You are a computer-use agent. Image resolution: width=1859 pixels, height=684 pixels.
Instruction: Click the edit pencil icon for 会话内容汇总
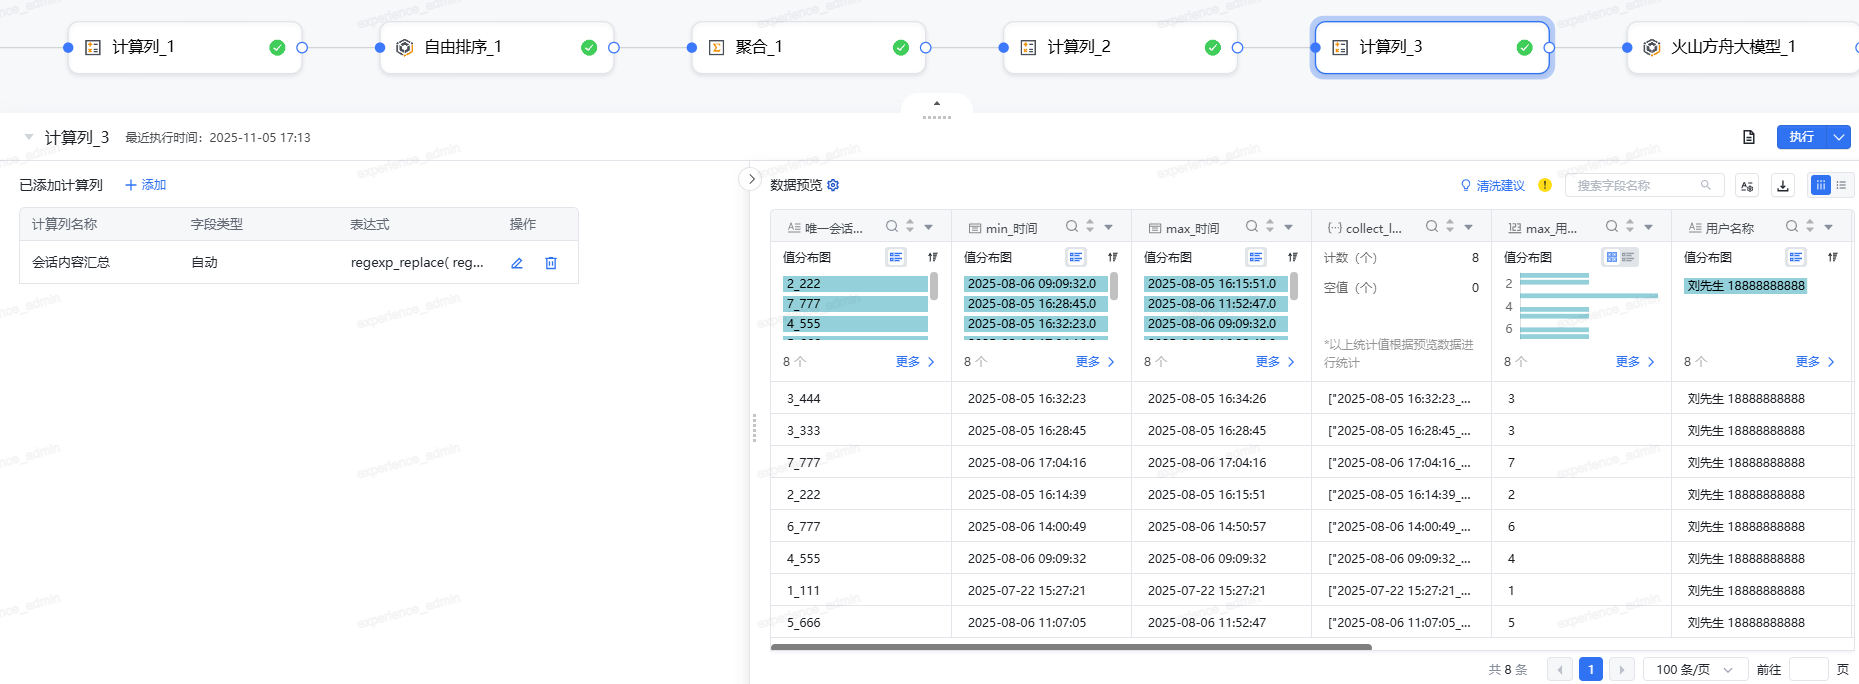tap(517, 263)
